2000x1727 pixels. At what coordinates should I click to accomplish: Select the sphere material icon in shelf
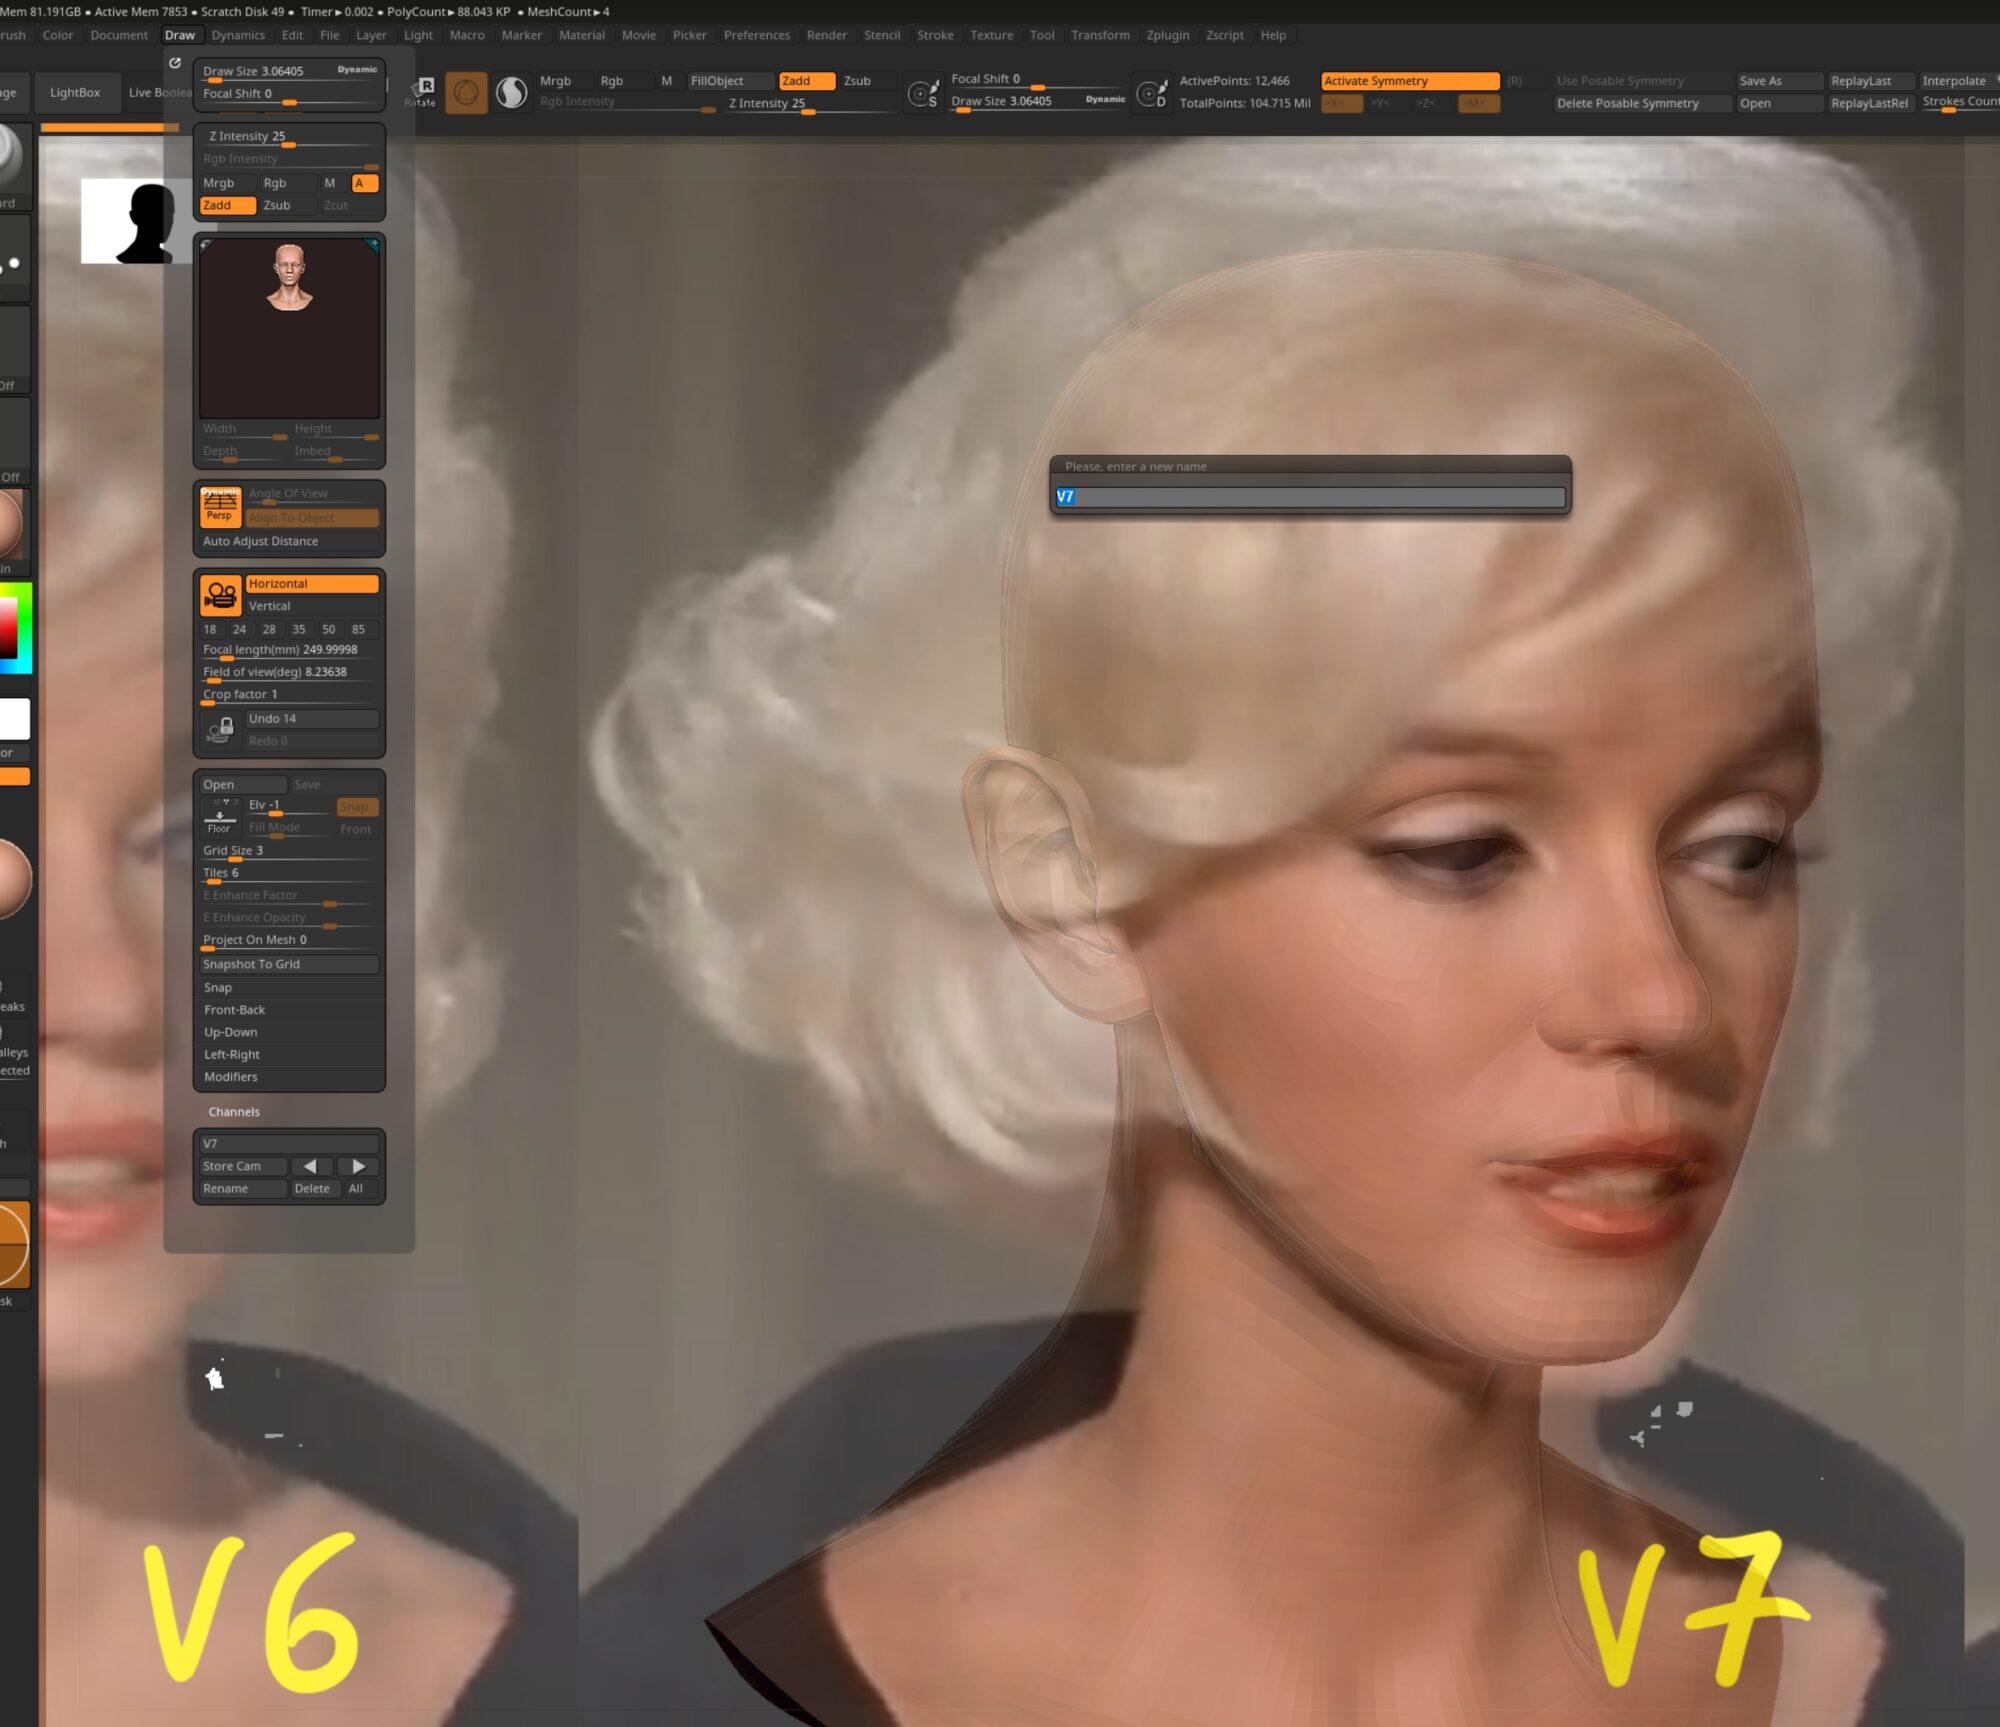(x=511, y=92)
